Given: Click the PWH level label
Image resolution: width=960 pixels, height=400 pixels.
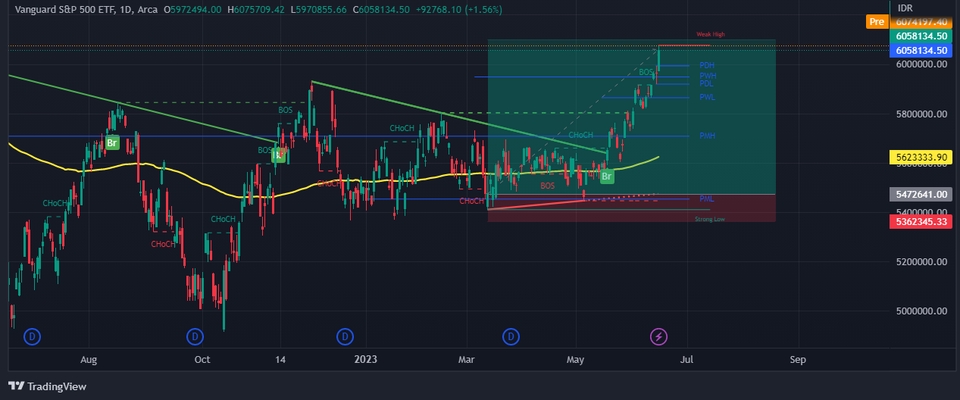Looking at the screenshot, I should [x=708, y=76].
